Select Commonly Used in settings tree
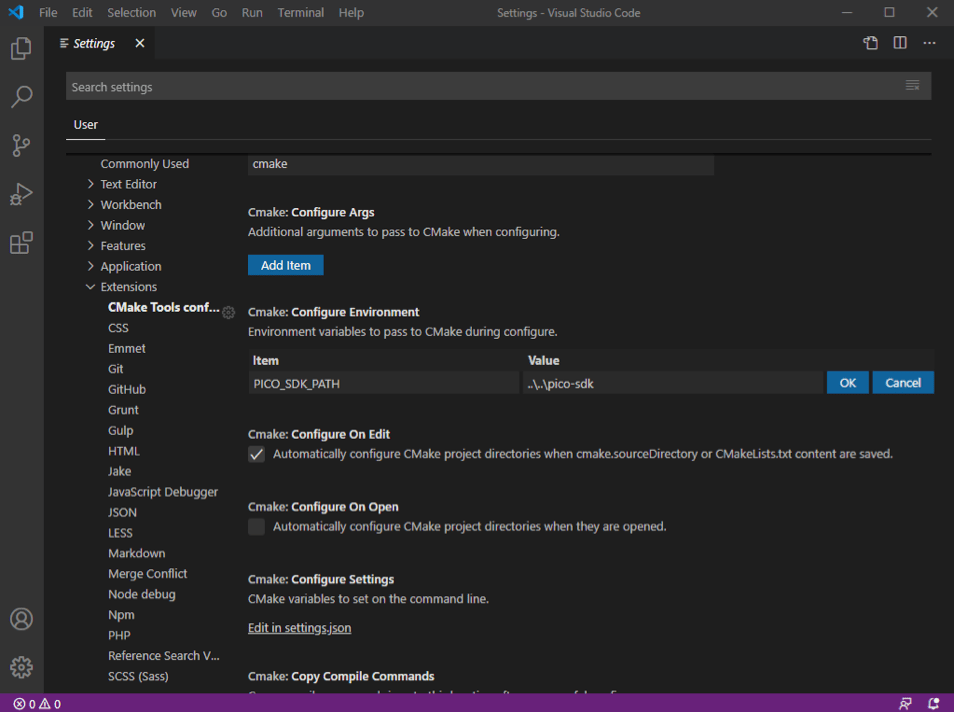Image resolution: width=954 pixels, height=712 pixels. (x=145, y=164)
